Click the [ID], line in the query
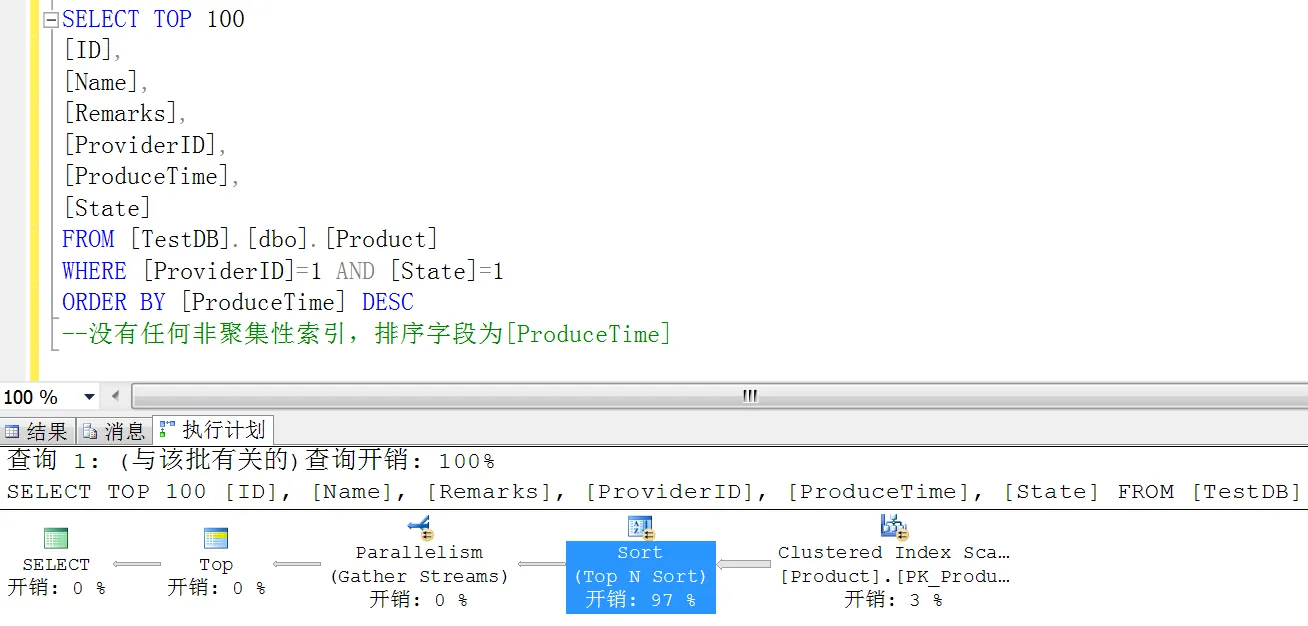This screenshot has height=626, width=1308. [x=92, y=51]
